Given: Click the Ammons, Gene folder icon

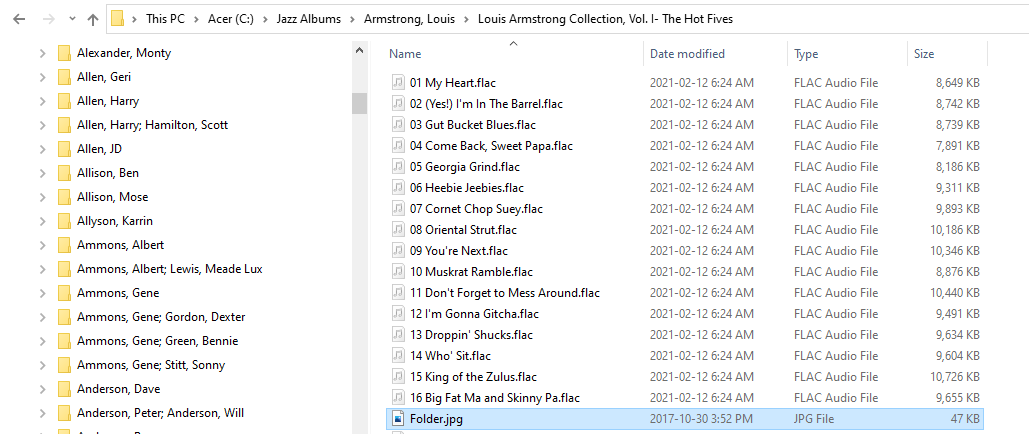Looking at the screenshot, I should (64, 293).
